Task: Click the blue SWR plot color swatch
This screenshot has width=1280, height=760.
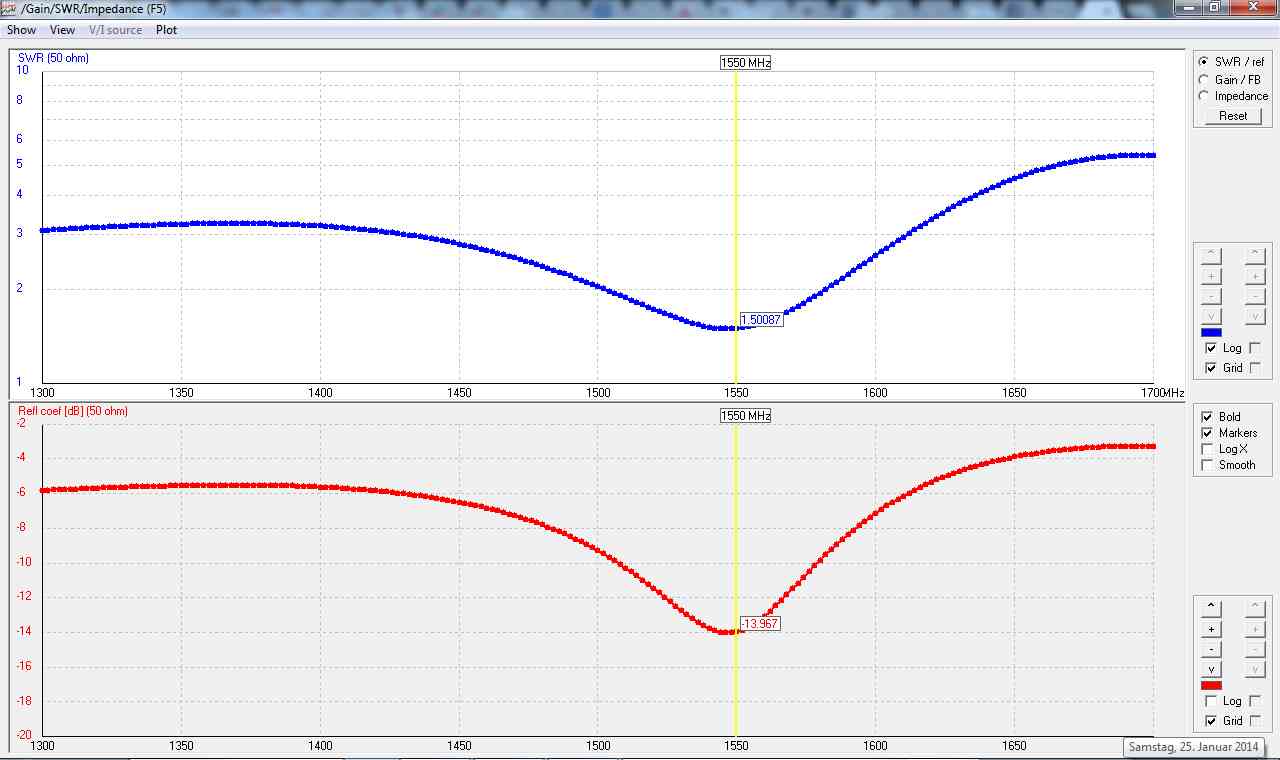Action: (x=1211, y=333)
